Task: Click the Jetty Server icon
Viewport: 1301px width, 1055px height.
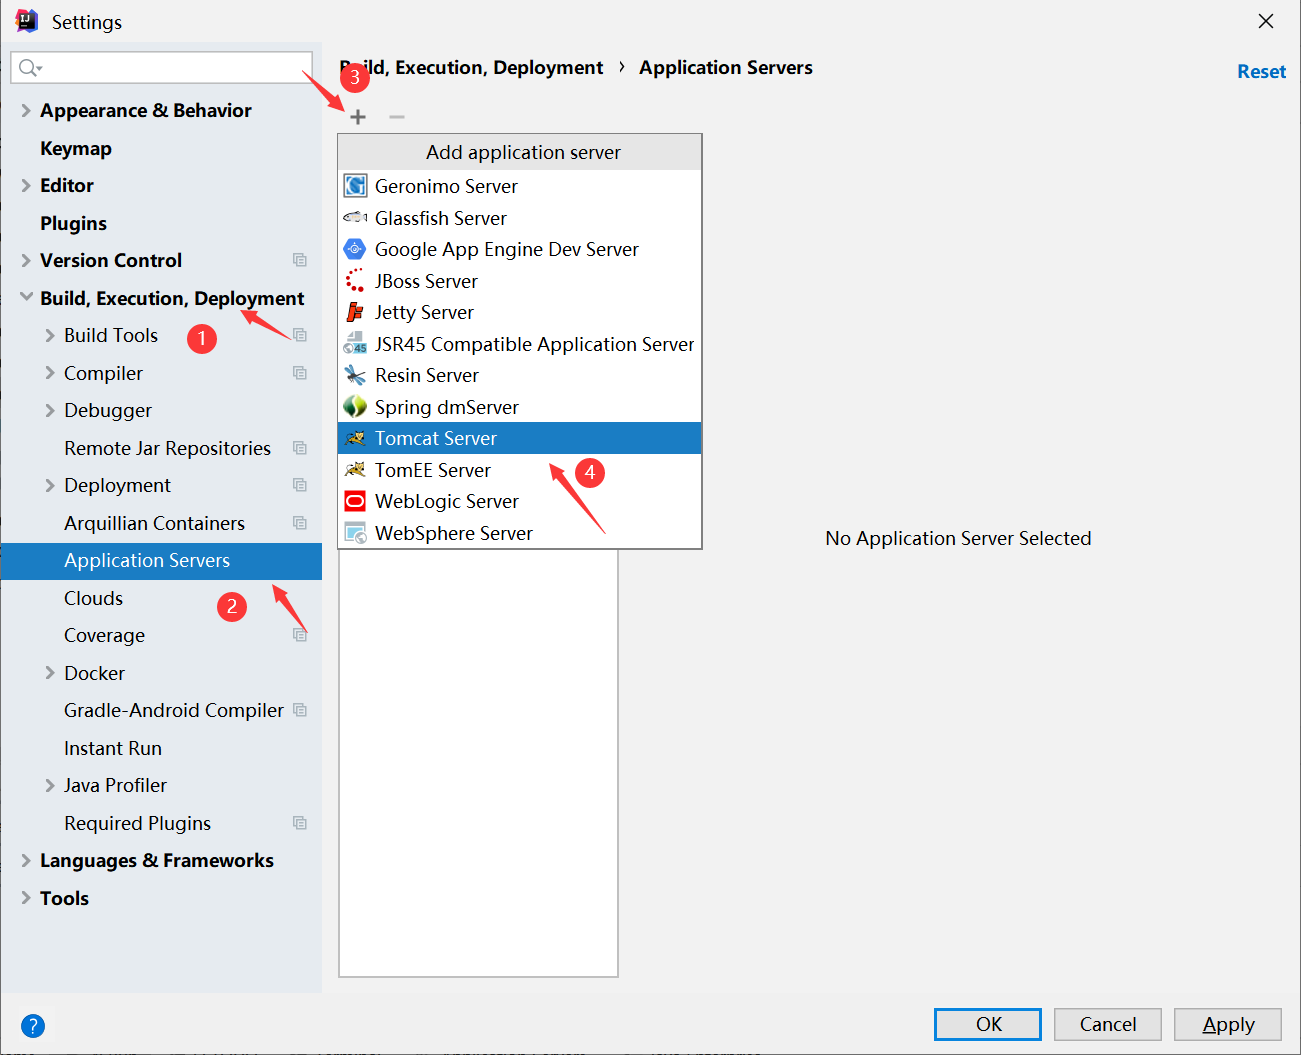Action: coord(355,312)
